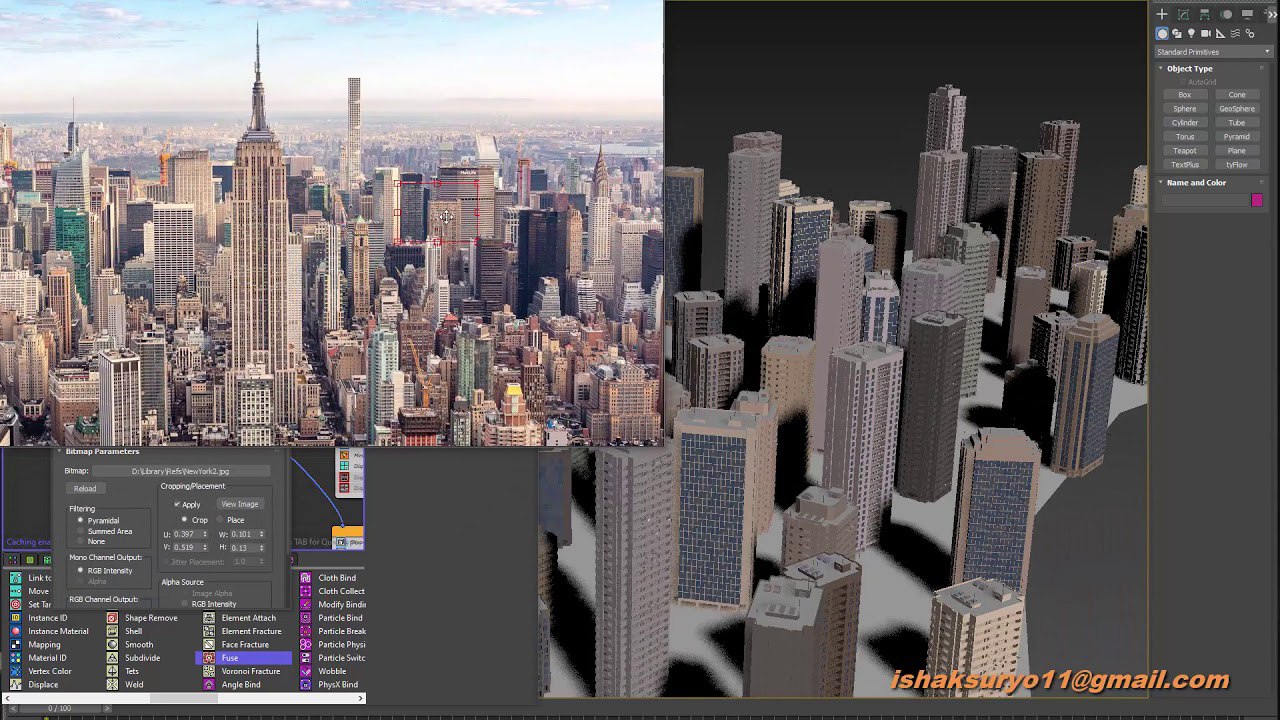Click the Instance Material operator icon
Screen dimensions: 1280x720
point(15,631)
